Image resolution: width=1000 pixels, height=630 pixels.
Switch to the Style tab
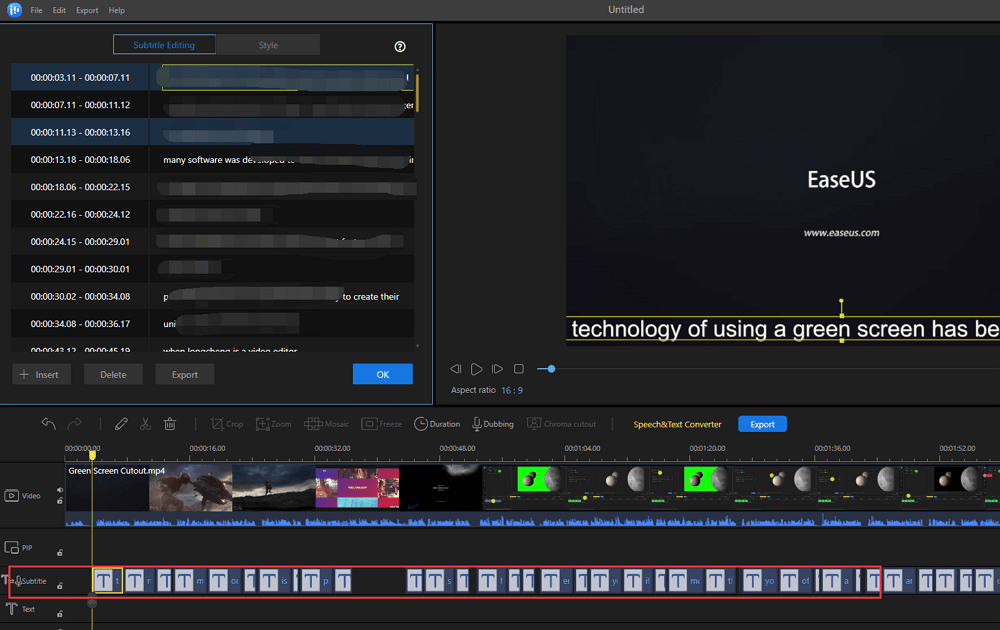point(268,45)
